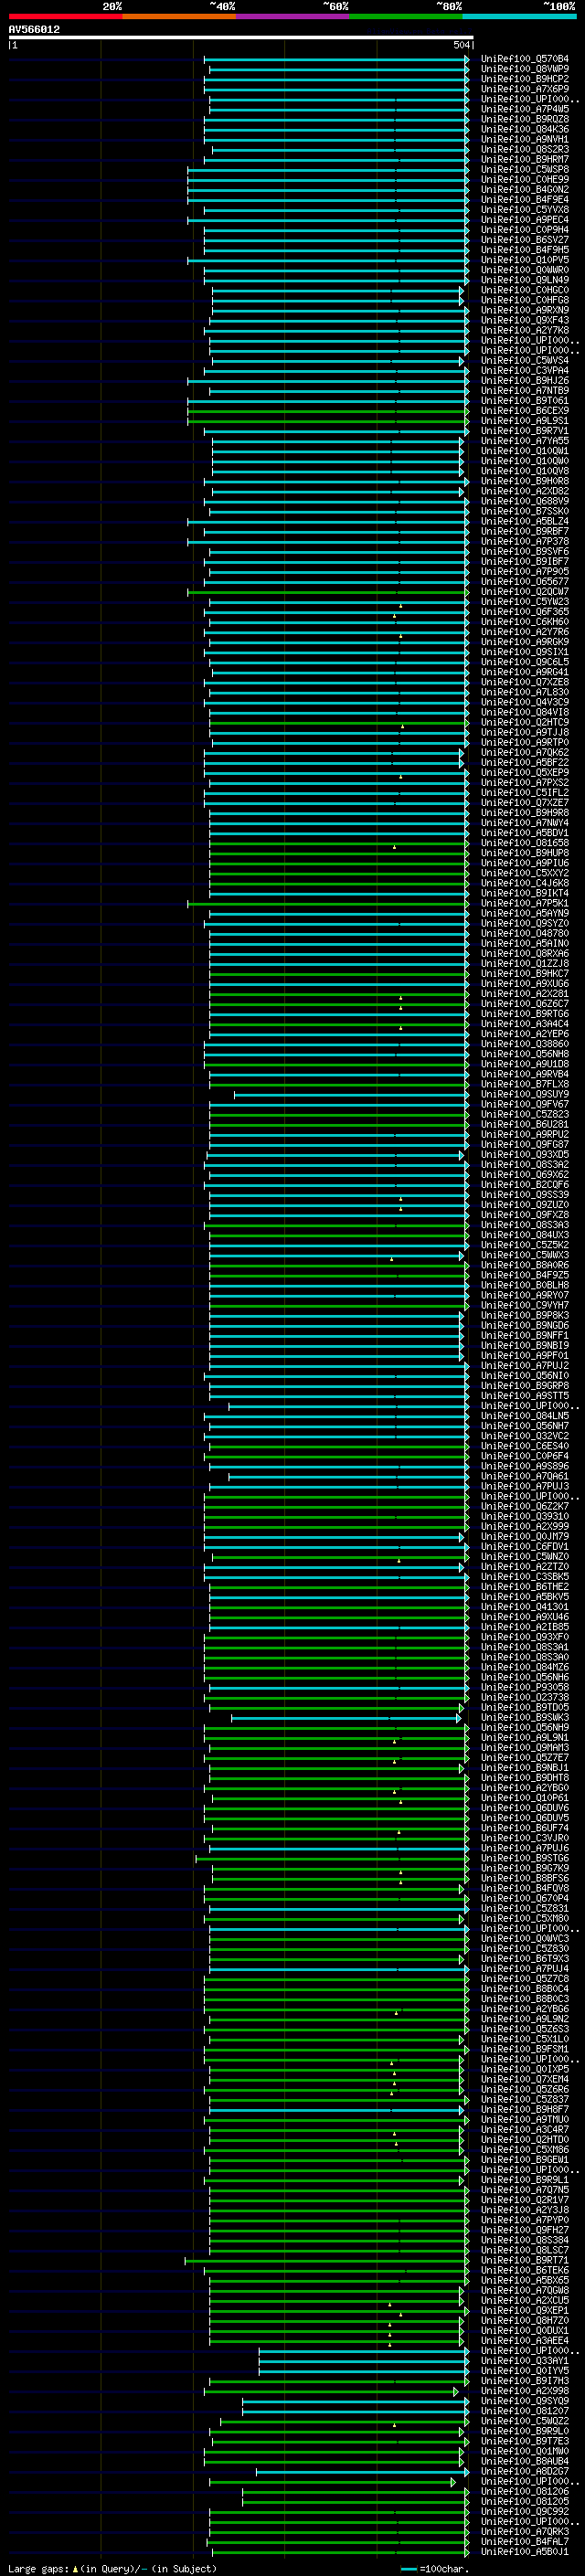Click the UniRef100_A9RXN9 label

pyautogui.click(x=525, y=310)
